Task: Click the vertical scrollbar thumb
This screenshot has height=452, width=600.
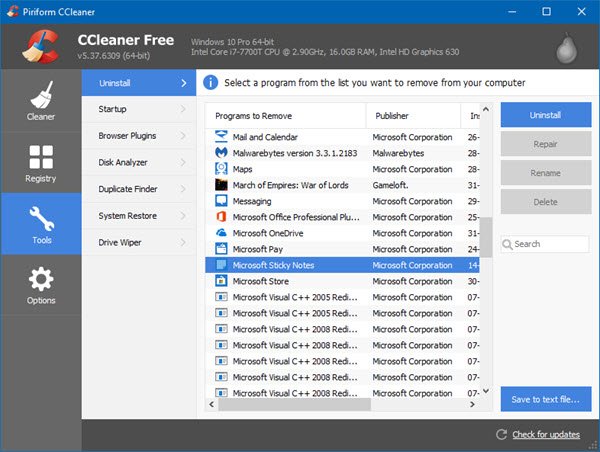Action: 486,237
